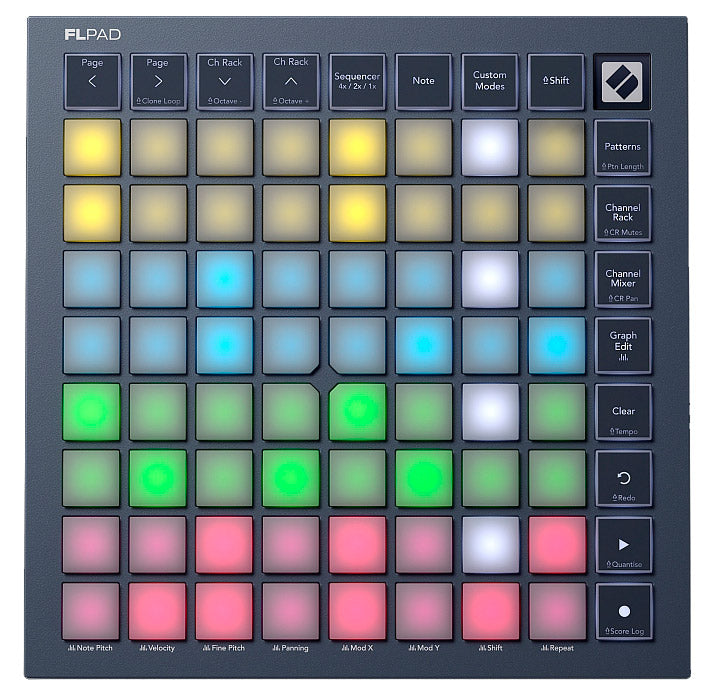The height and width of the screenshot is (700, 716).
Task: Select the Sequencer 4x / 2x / 1x button
Action: pyautogui.click(x=357, y=82)
